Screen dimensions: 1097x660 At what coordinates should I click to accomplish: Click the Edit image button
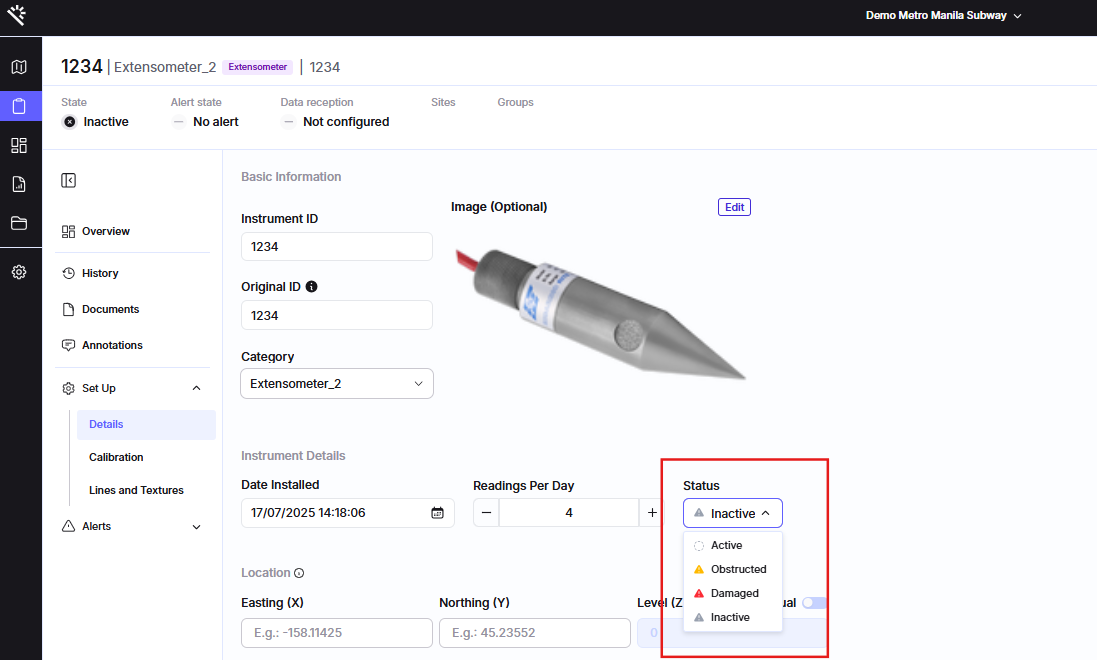coord(734,207)
